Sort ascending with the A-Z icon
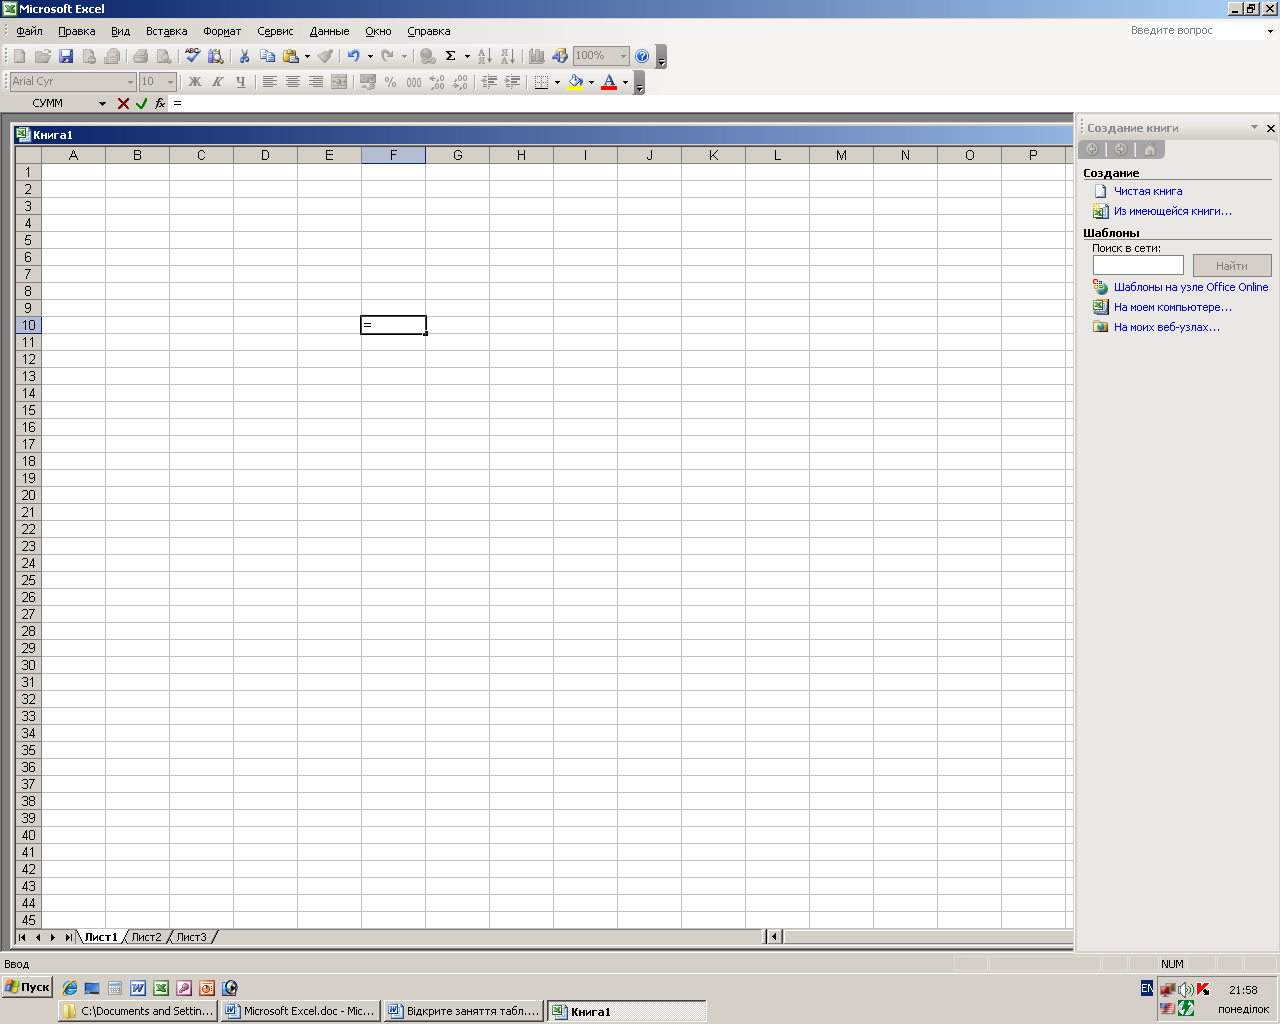The height and width of the screenshot is (1024, 1280). click(484, 56)
